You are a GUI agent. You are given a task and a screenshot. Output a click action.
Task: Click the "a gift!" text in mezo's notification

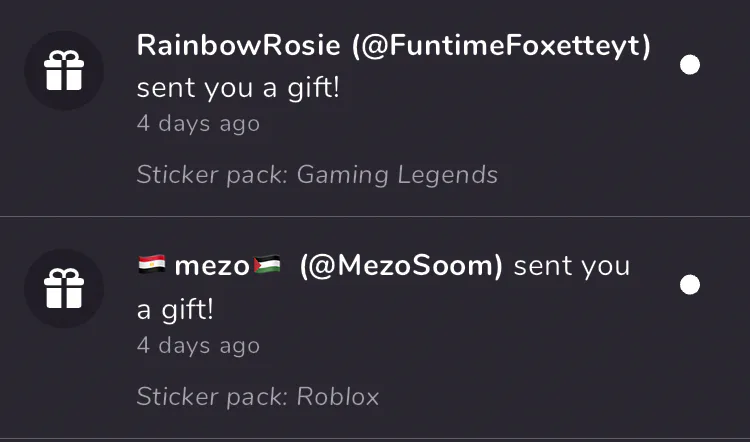click(x=175, y=309)
